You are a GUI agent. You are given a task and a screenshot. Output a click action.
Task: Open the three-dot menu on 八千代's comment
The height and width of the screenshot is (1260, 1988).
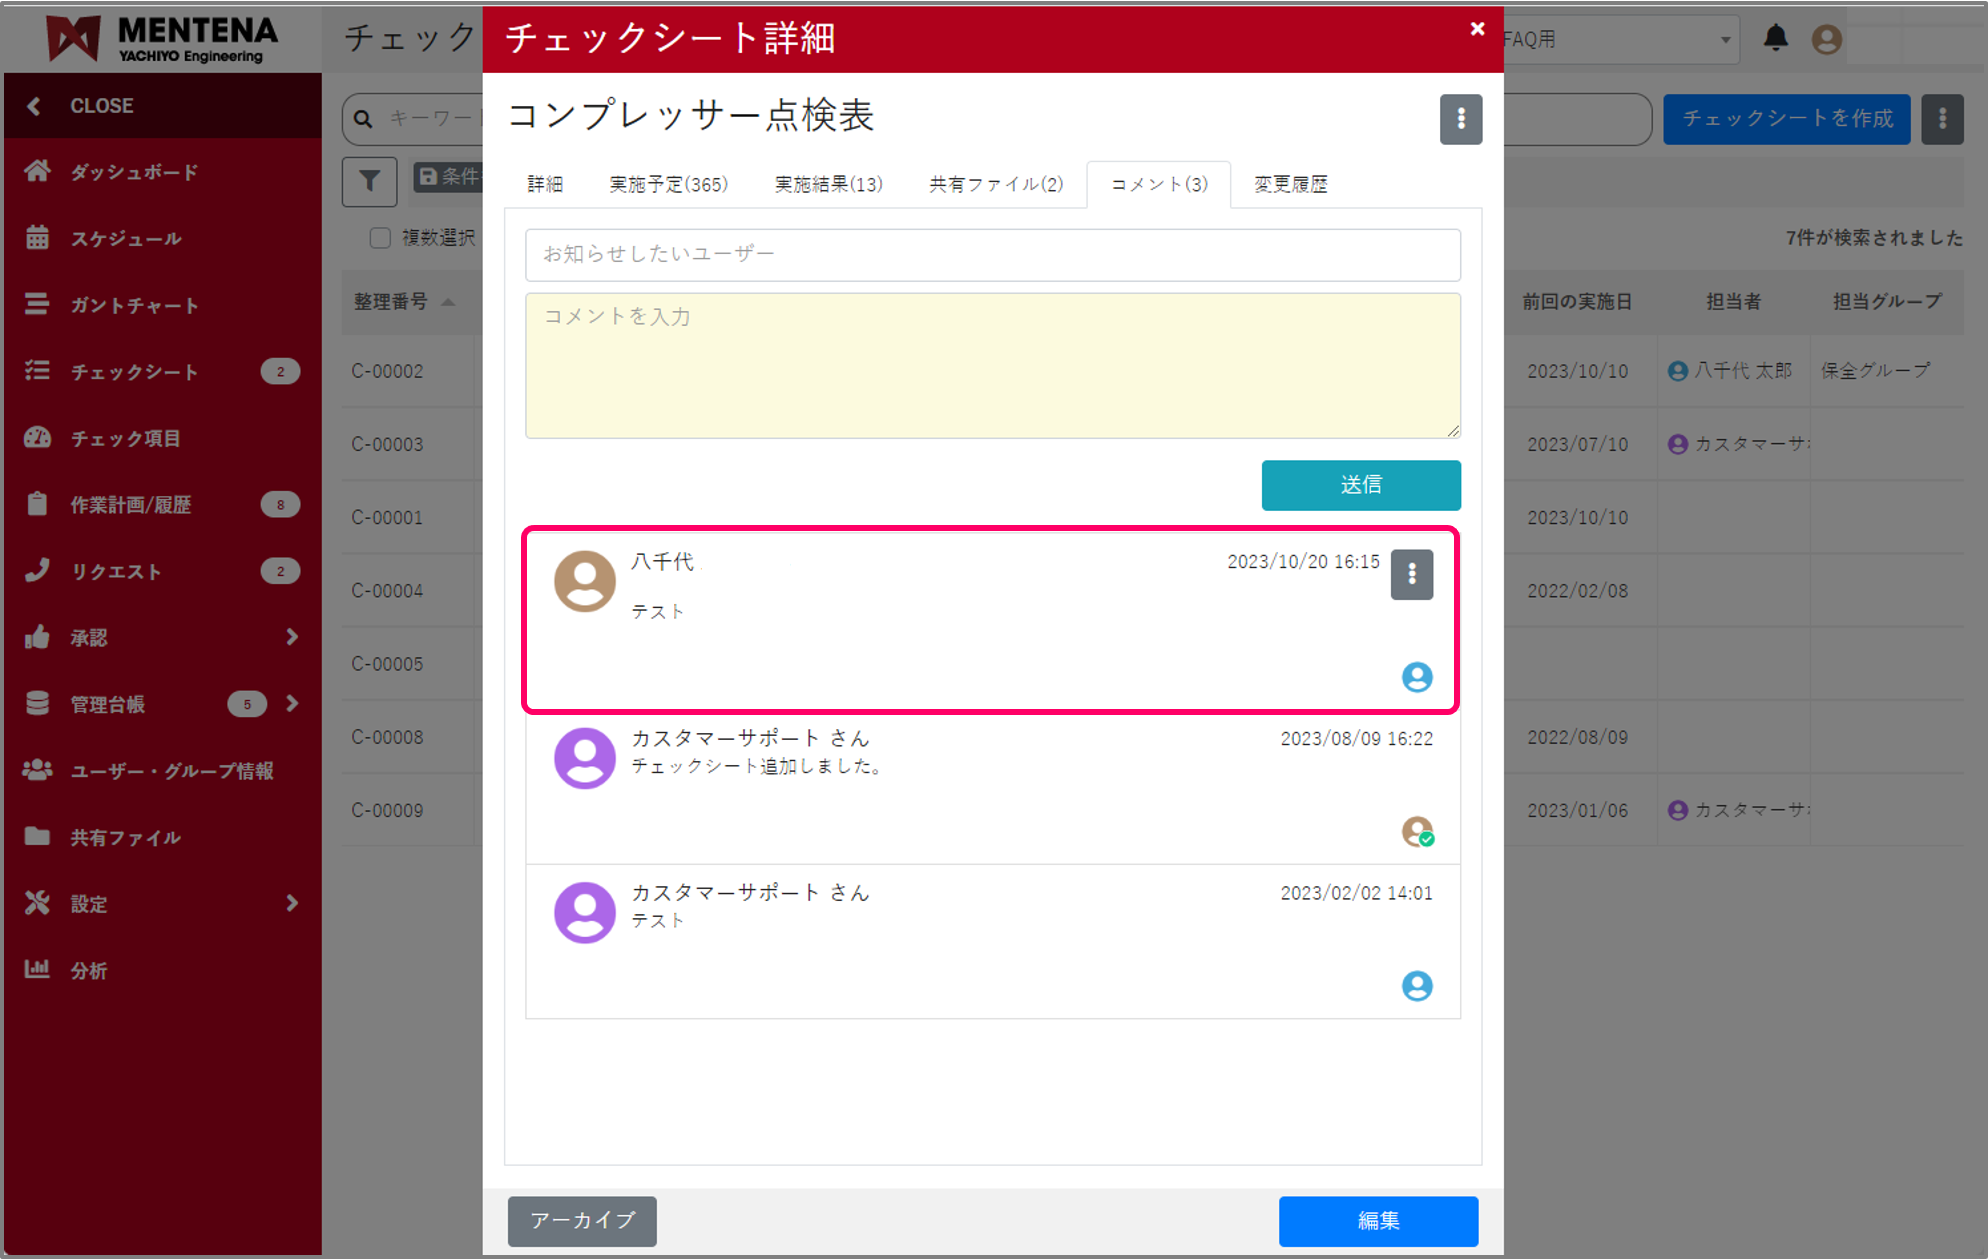1412,574
